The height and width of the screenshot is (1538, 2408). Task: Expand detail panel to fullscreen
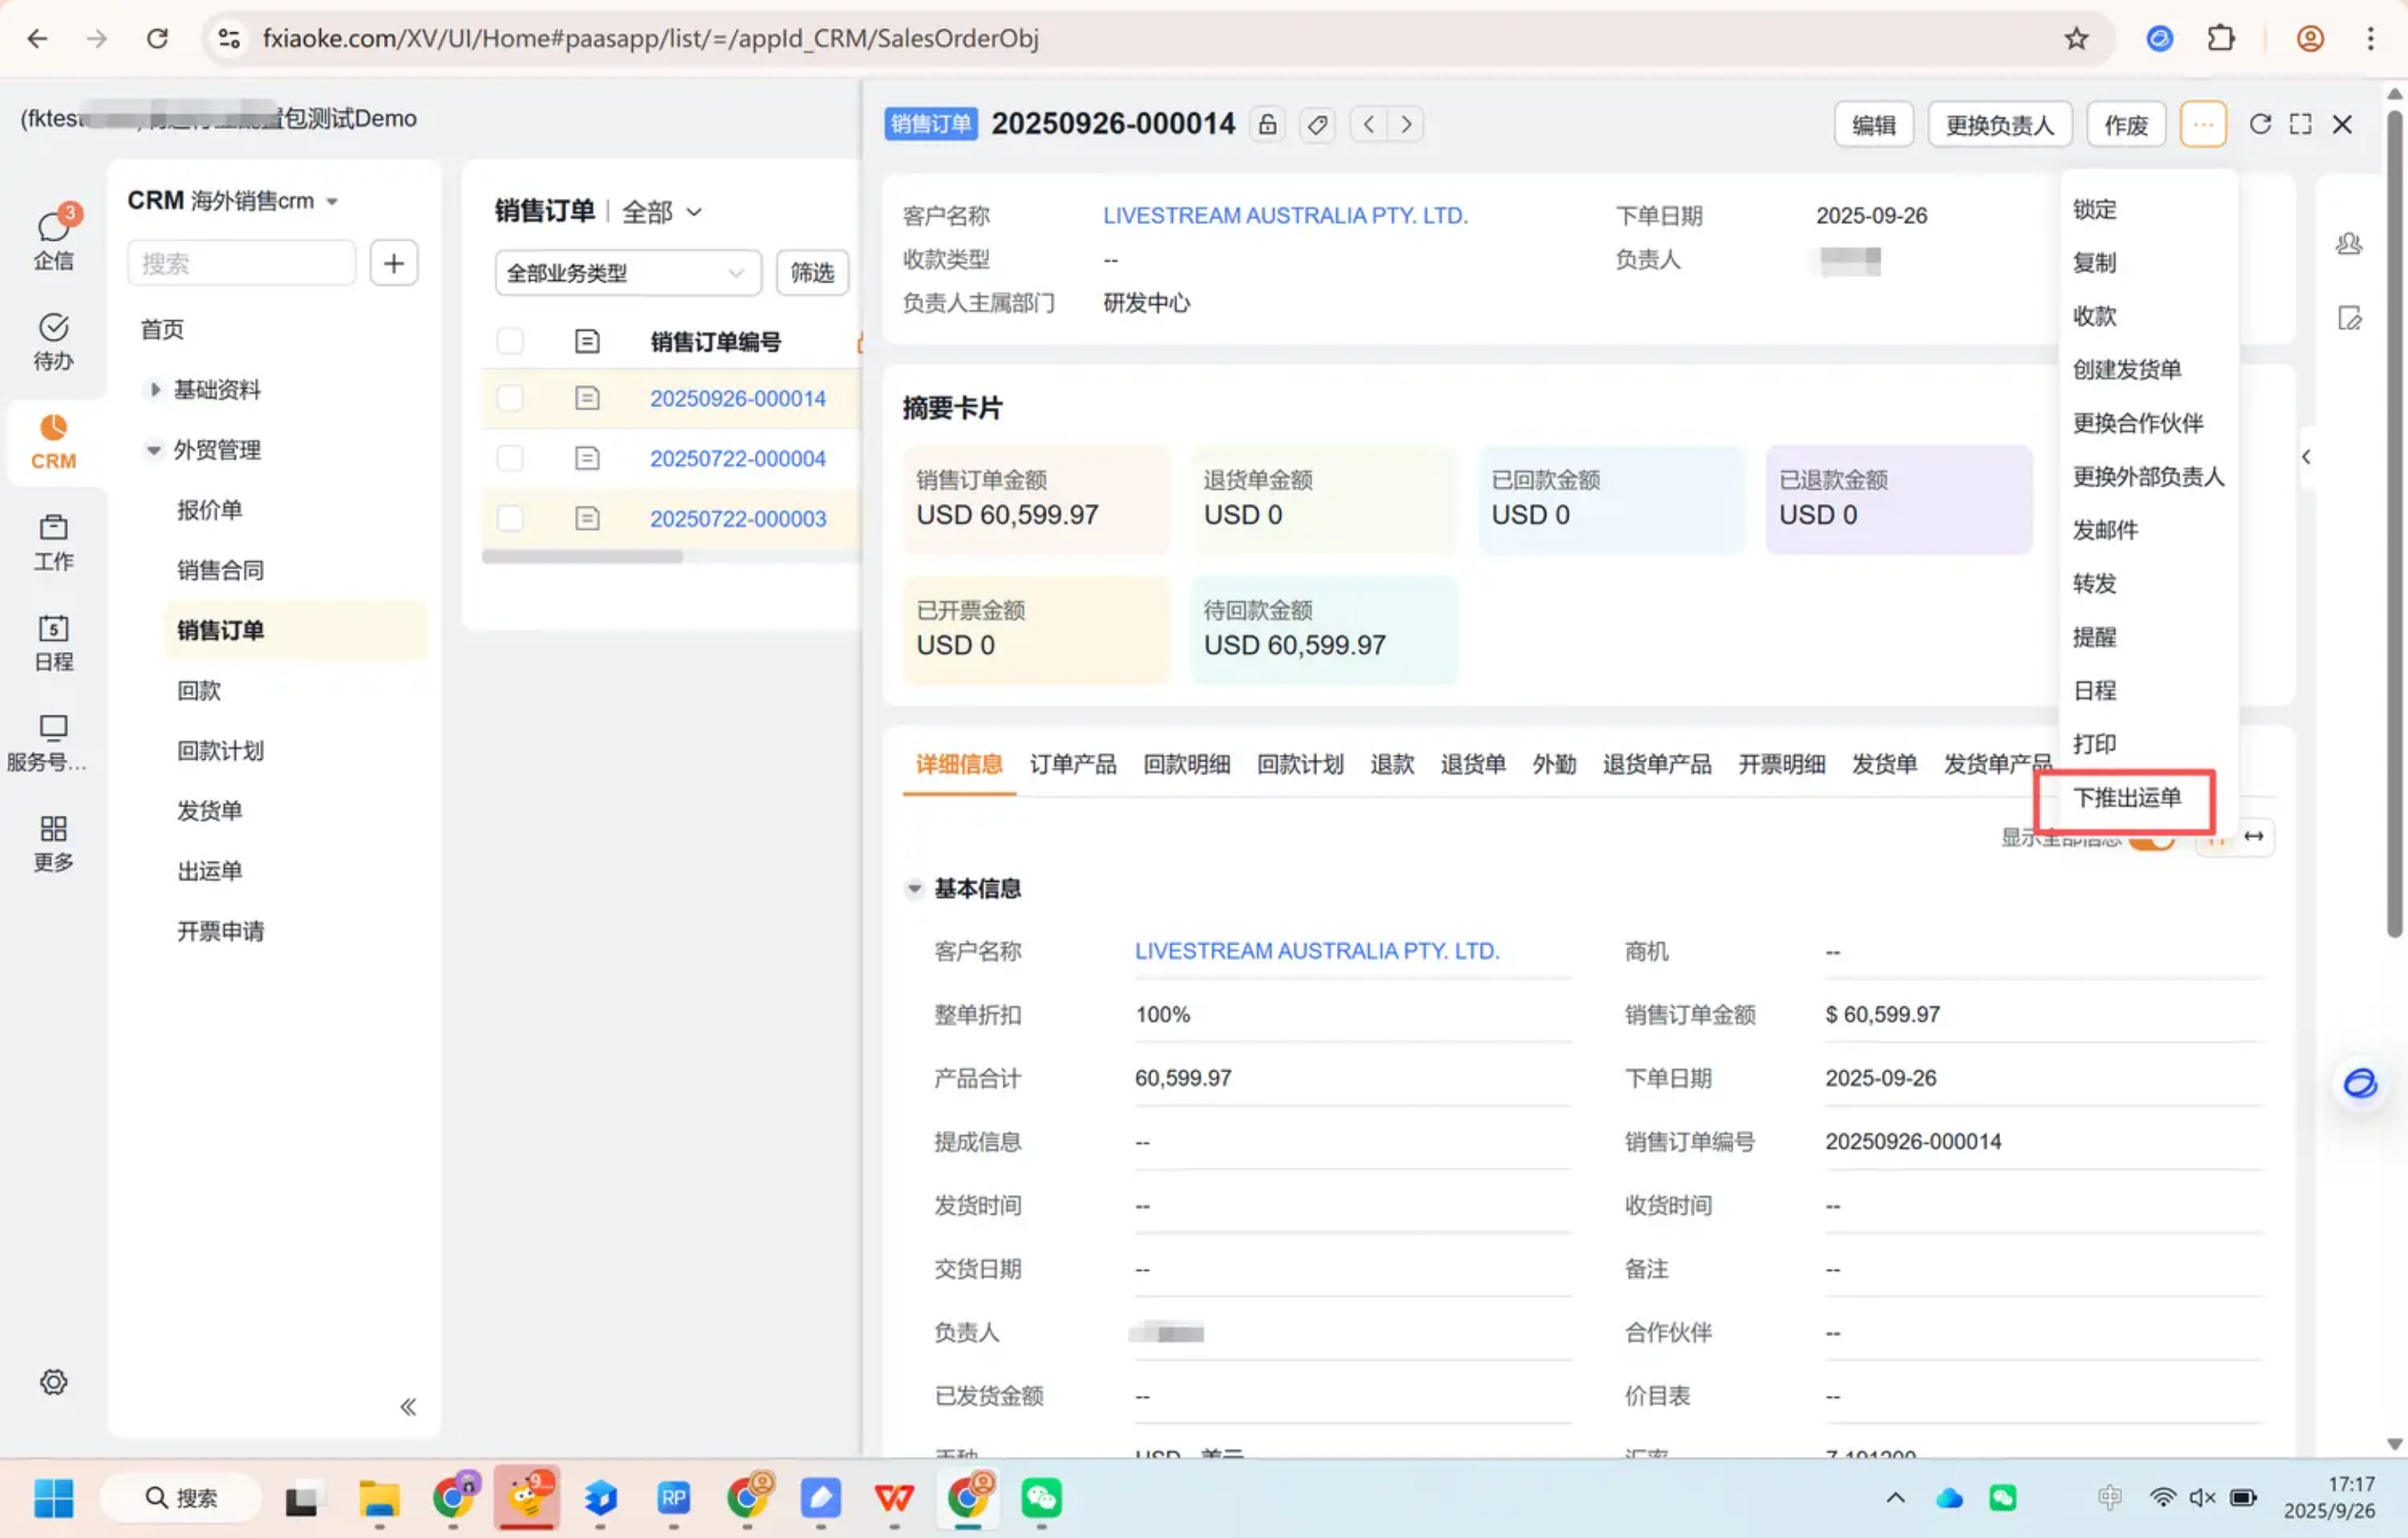coord(2300,124)
